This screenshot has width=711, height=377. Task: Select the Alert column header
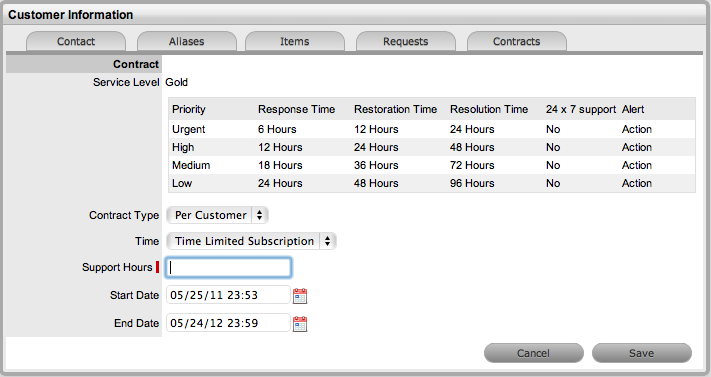633,109
